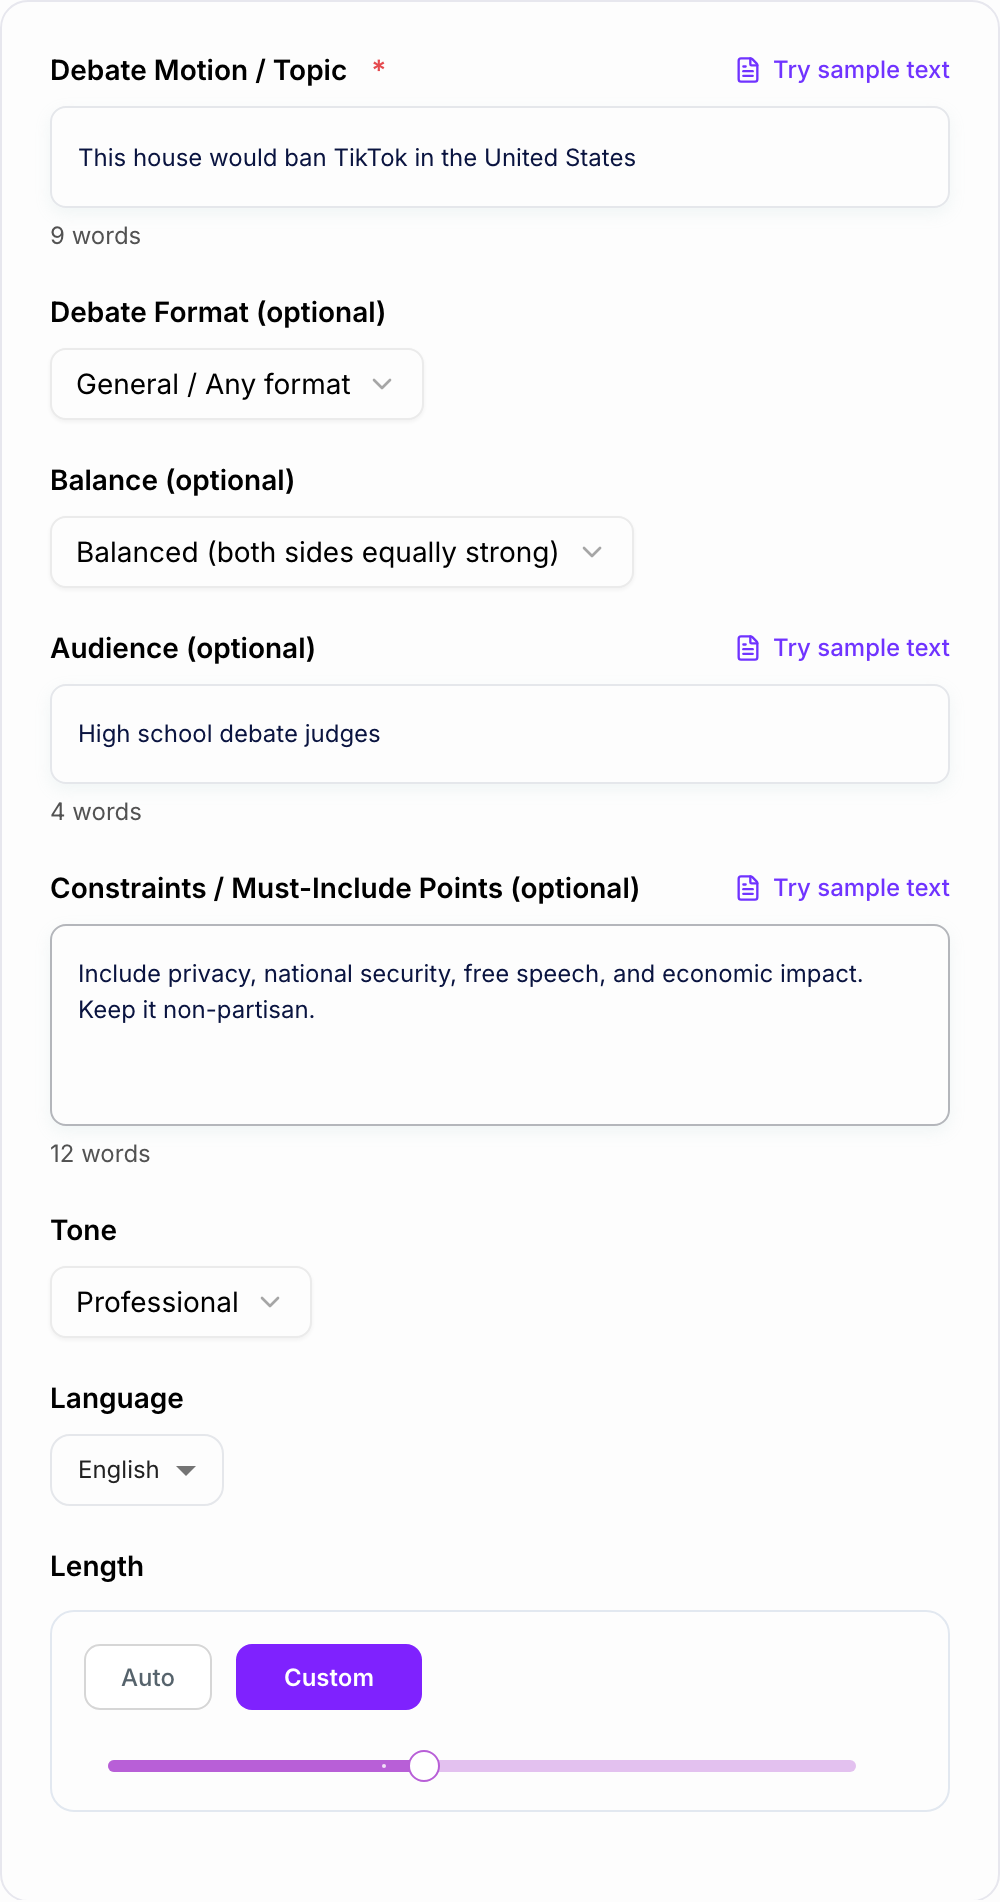Click the "12 words" counter text
The image size is (1000, 1902).
[100, 1154]
